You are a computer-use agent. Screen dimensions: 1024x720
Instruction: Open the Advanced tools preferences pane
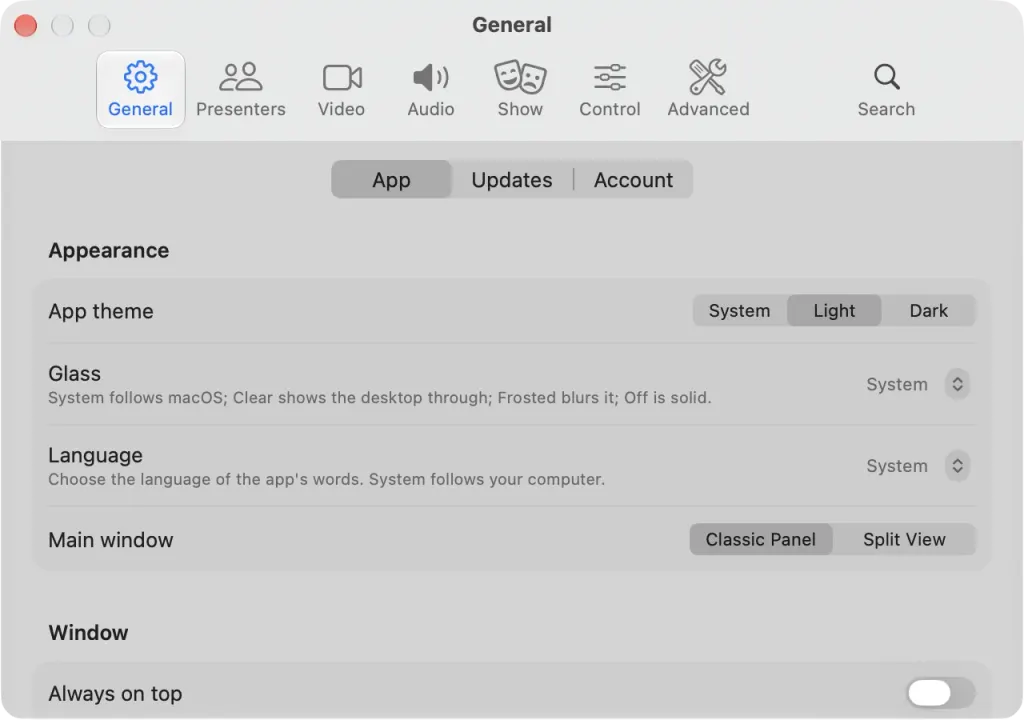click(709, 90)
